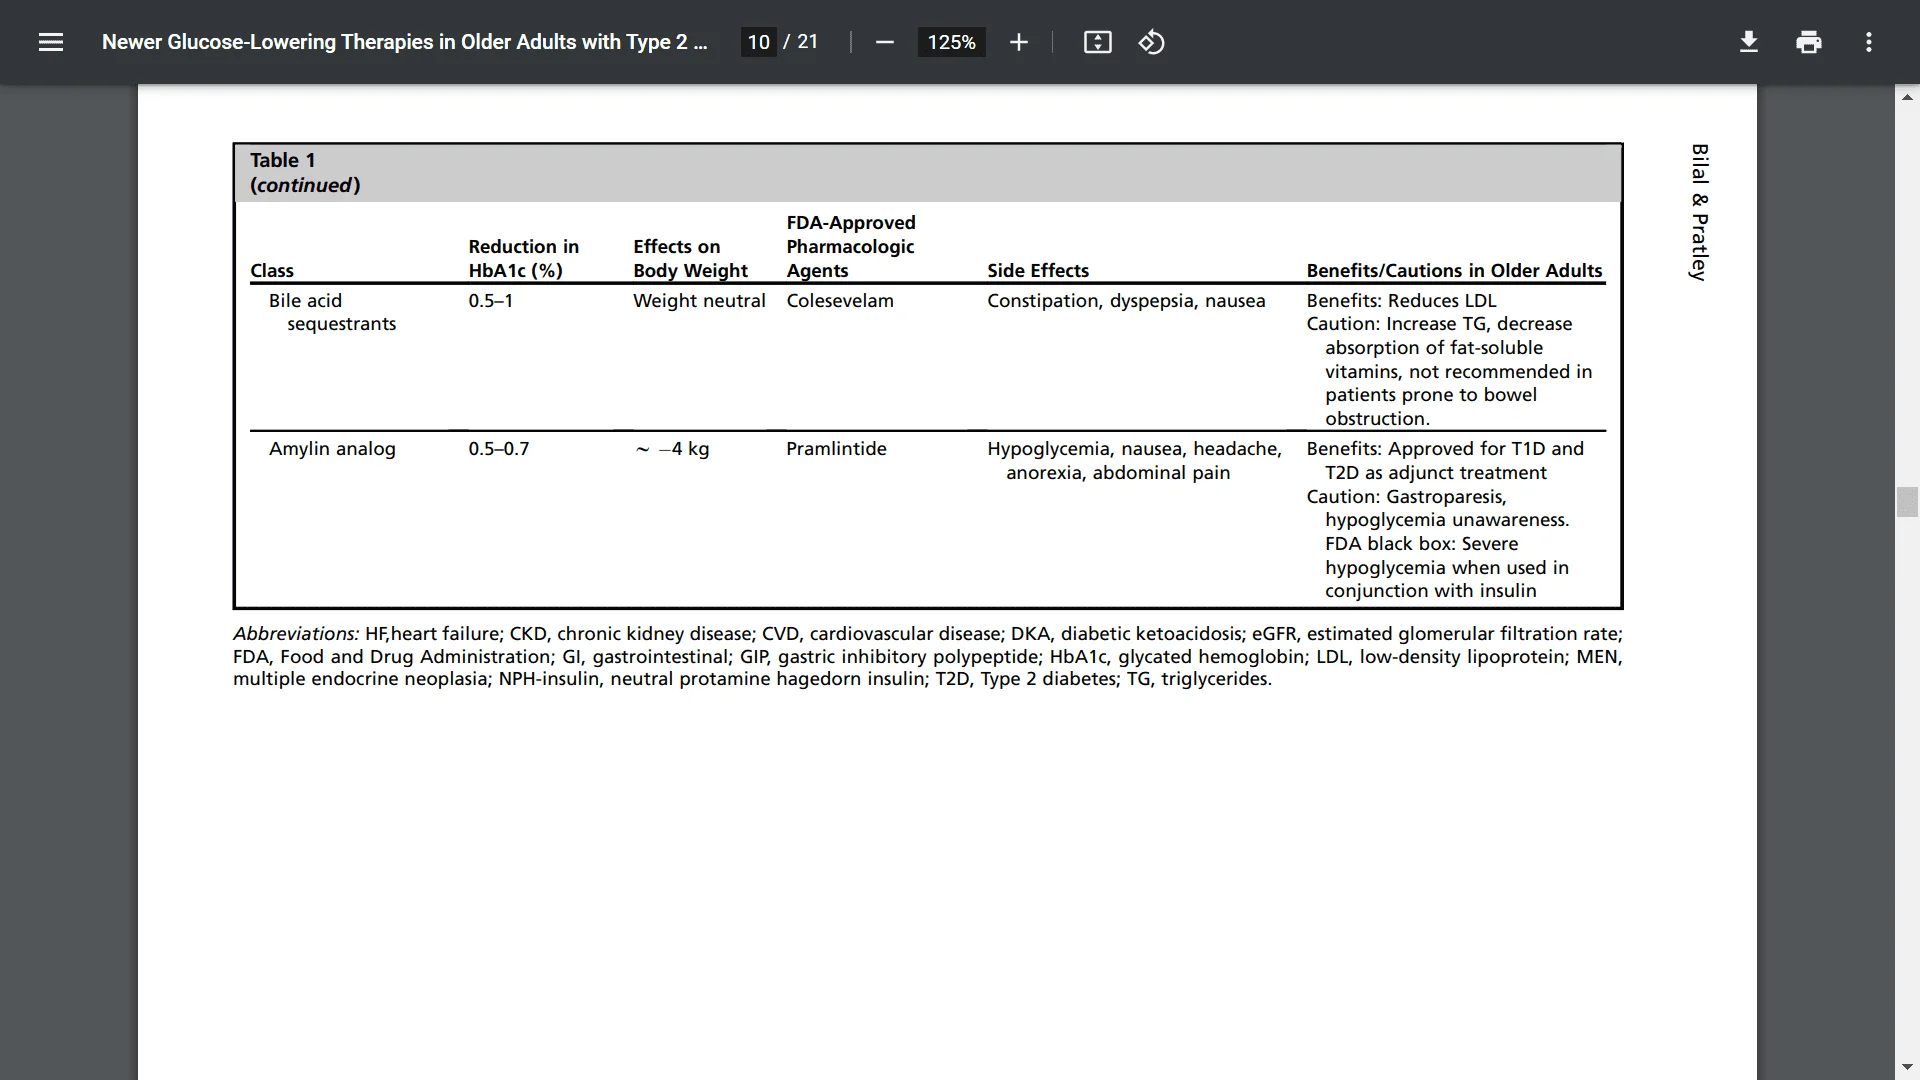Click the scrollbar up arrow
Image resolution: width=1920 pixels, height=1080 pixels.
1907,97
